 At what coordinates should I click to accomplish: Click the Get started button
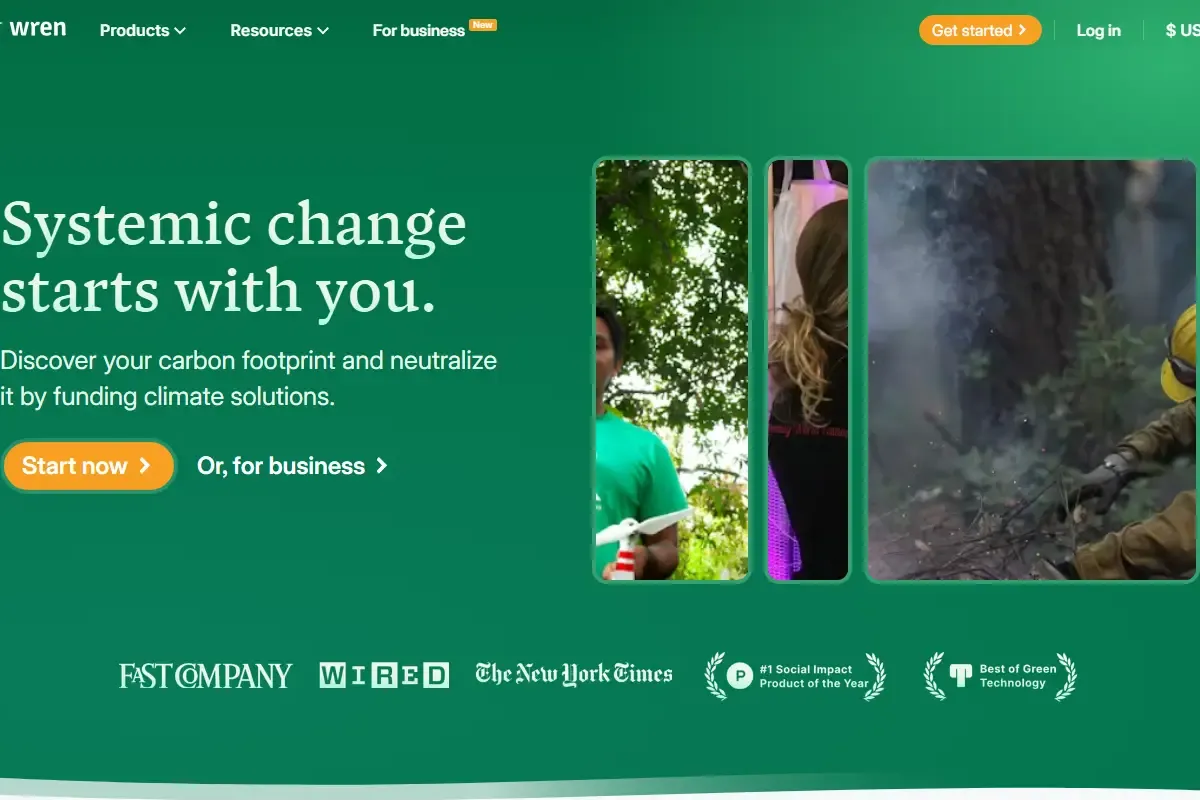tap(980, 30)
